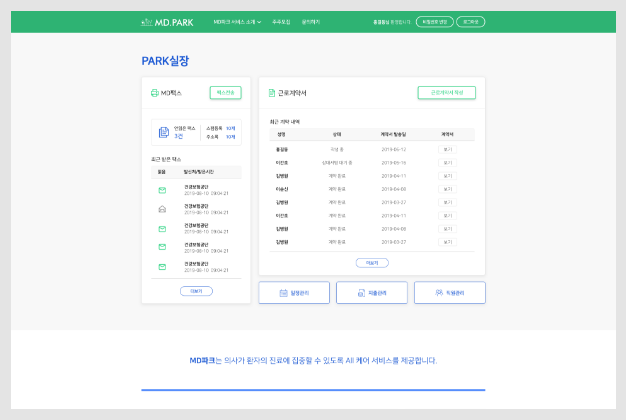This screenshot has height=420, width=626.
Task: Click the document icon next to 근로계약서
Action: tap(271, 93)
